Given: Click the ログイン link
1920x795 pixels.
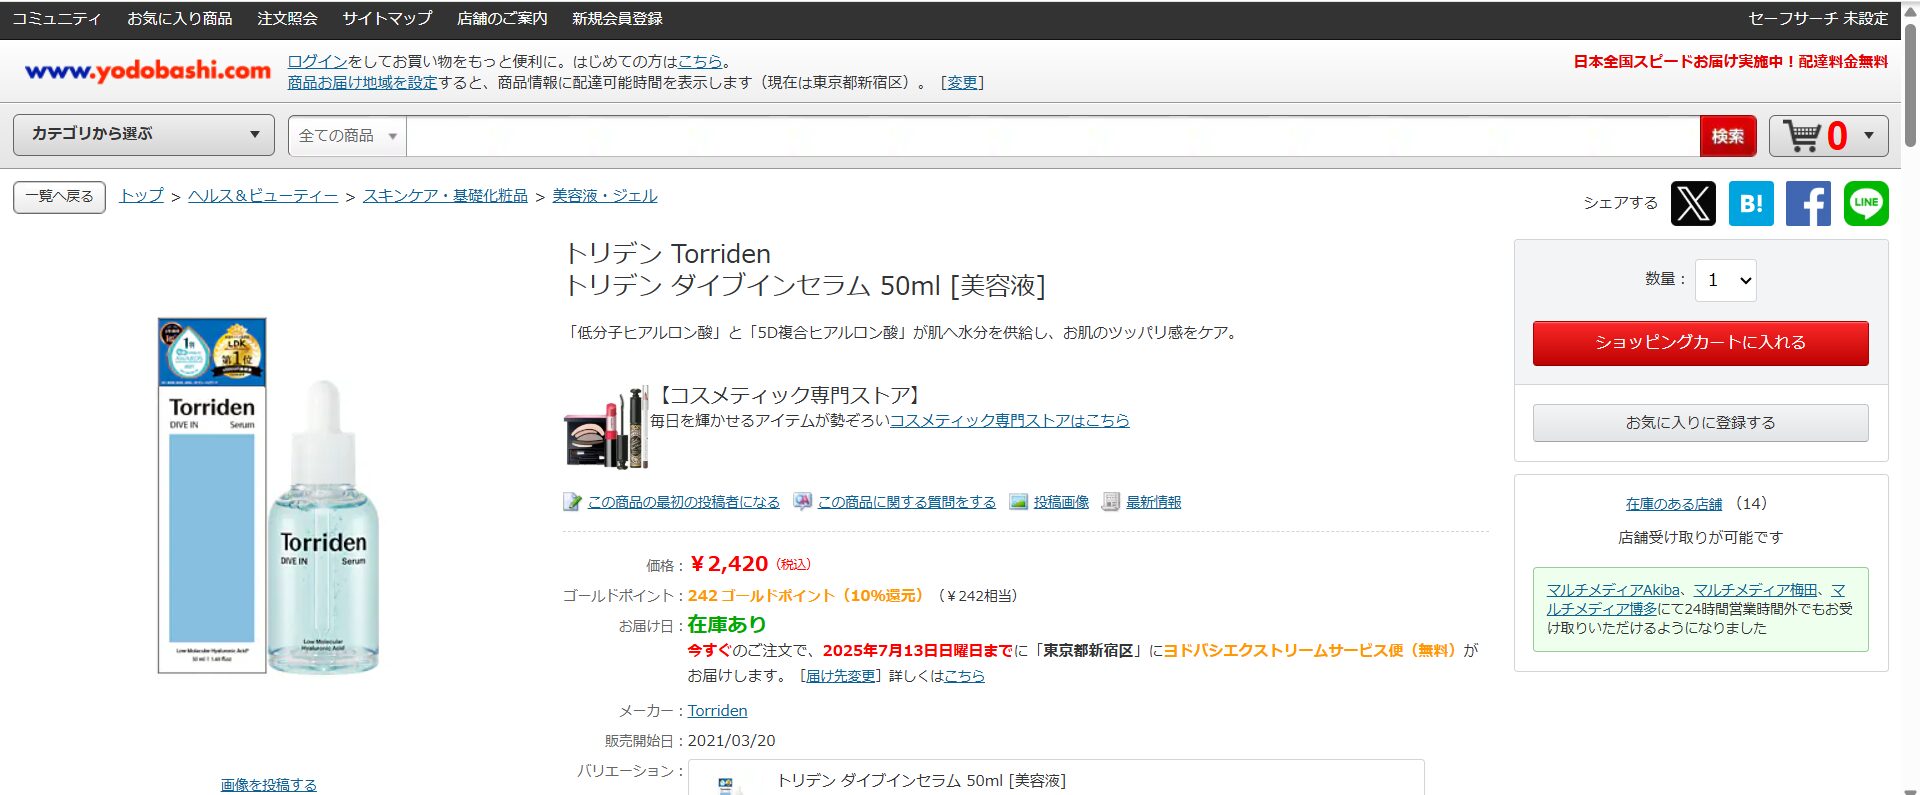Looking at the screenshot, I should tap(317, 61).
